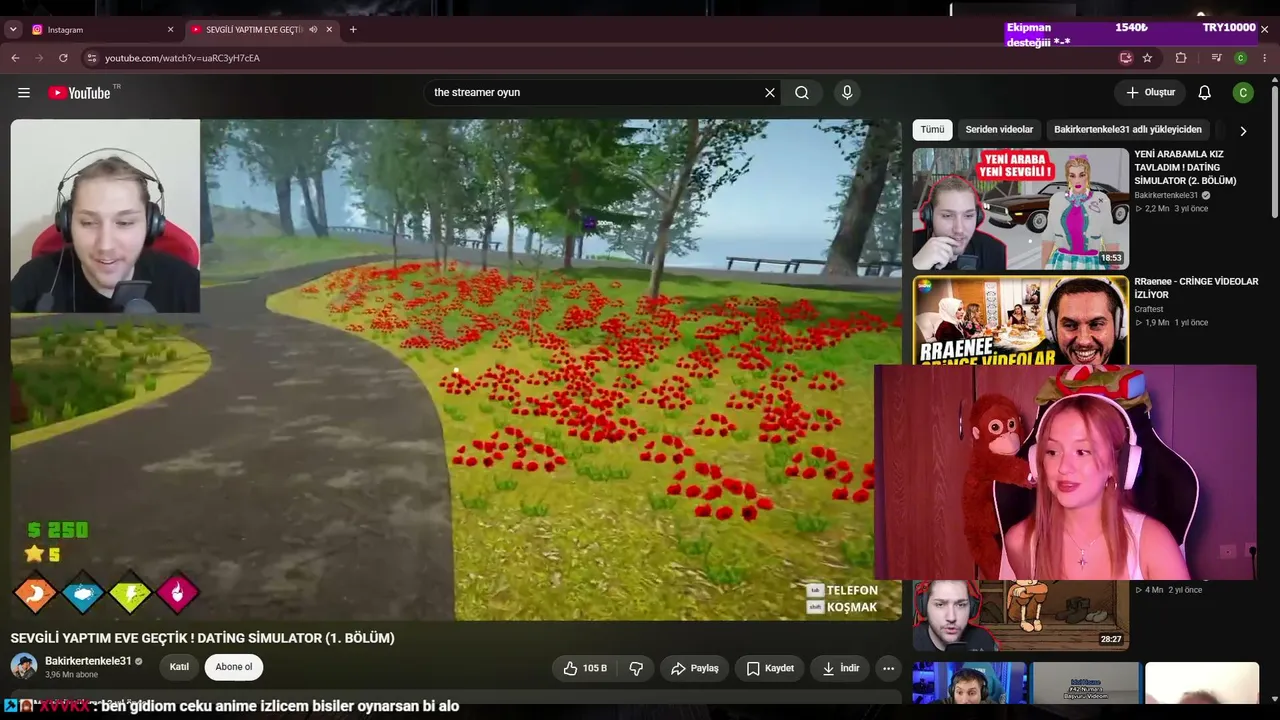Click the 3,96 Mn abone subscriber count
Viewport: 1280px width, 720px height.
point(72,675)
